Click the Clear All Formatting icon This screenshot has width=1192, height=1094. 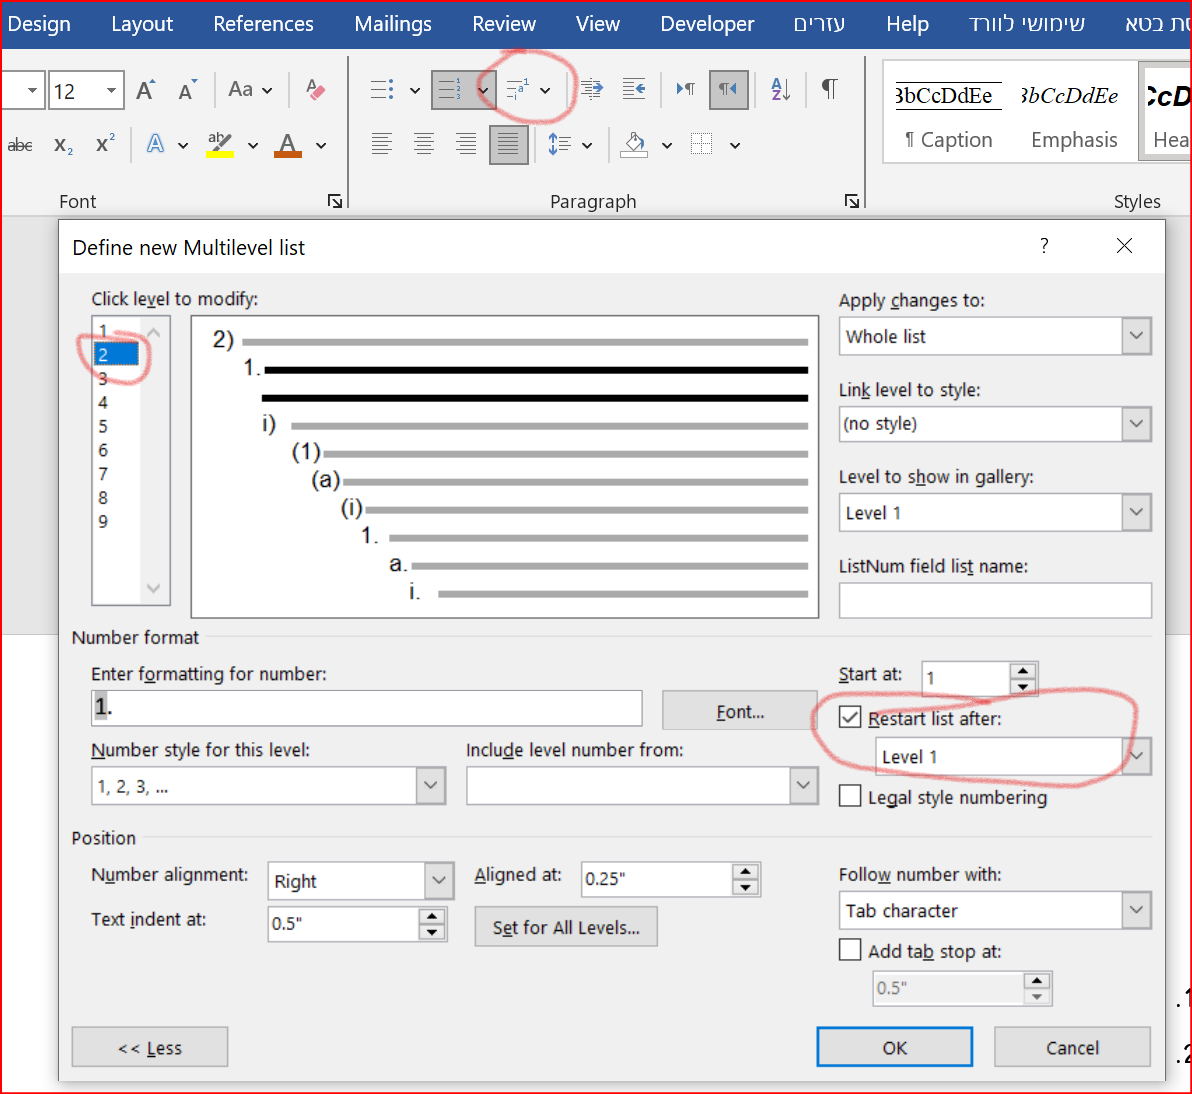[x=316, y=90]
